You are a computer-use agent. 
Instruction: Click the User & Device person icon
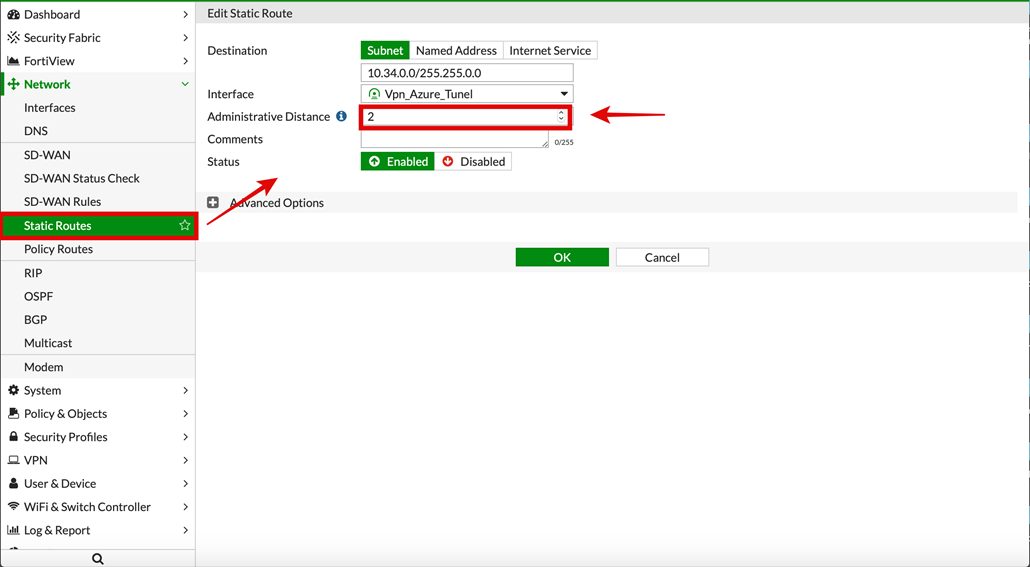[13, 484]
